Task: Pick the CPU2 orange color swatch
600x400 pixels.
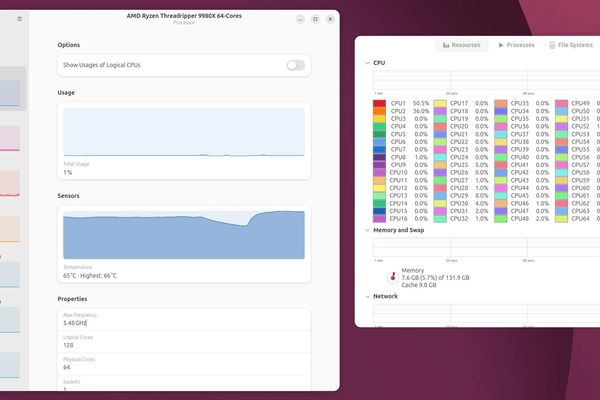Action: 379,111
